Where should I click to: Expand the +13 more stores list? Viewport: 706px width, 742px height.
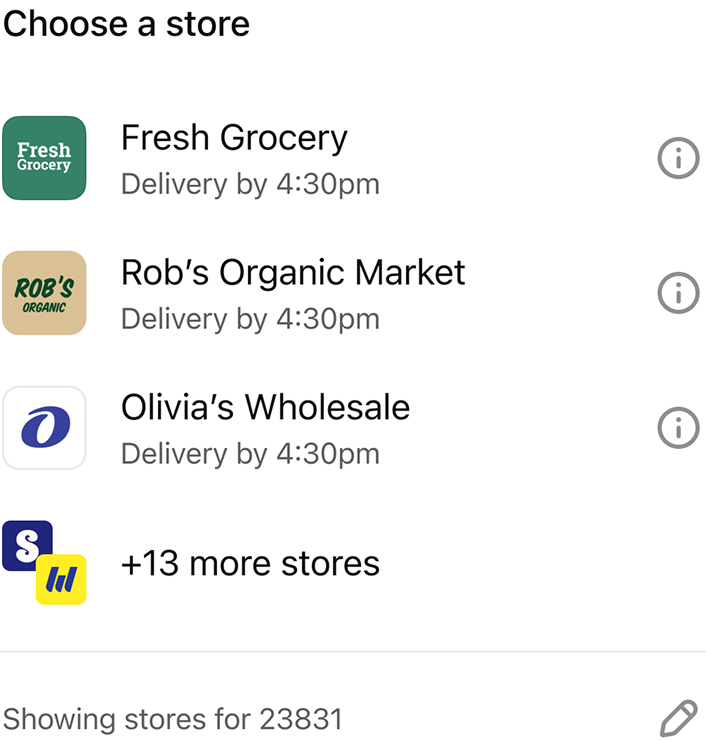[x=250, y=564]
